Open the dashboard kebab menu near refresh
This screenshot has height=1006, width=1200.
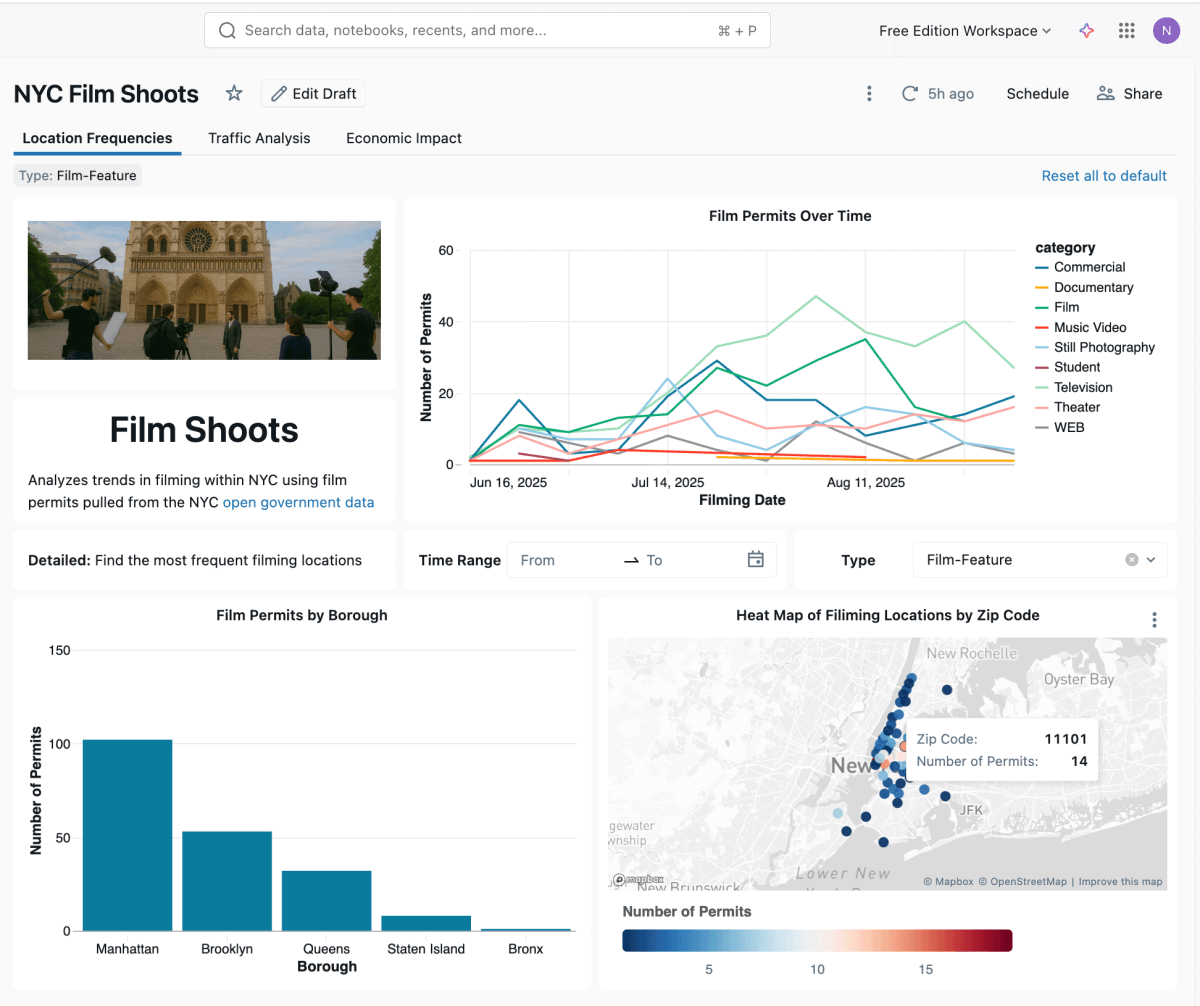869,93
